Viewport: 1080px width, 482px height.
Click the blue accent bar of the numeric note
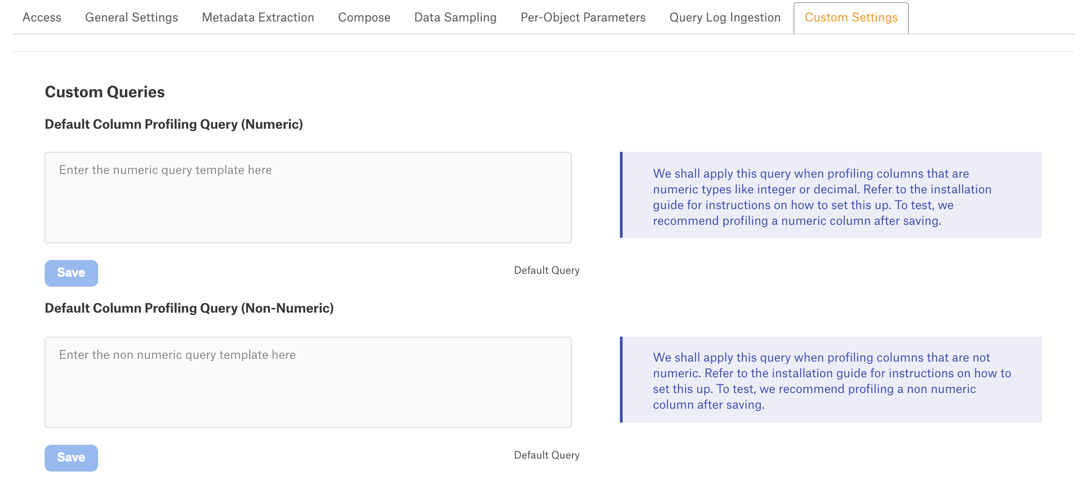[x=621, y=195]
